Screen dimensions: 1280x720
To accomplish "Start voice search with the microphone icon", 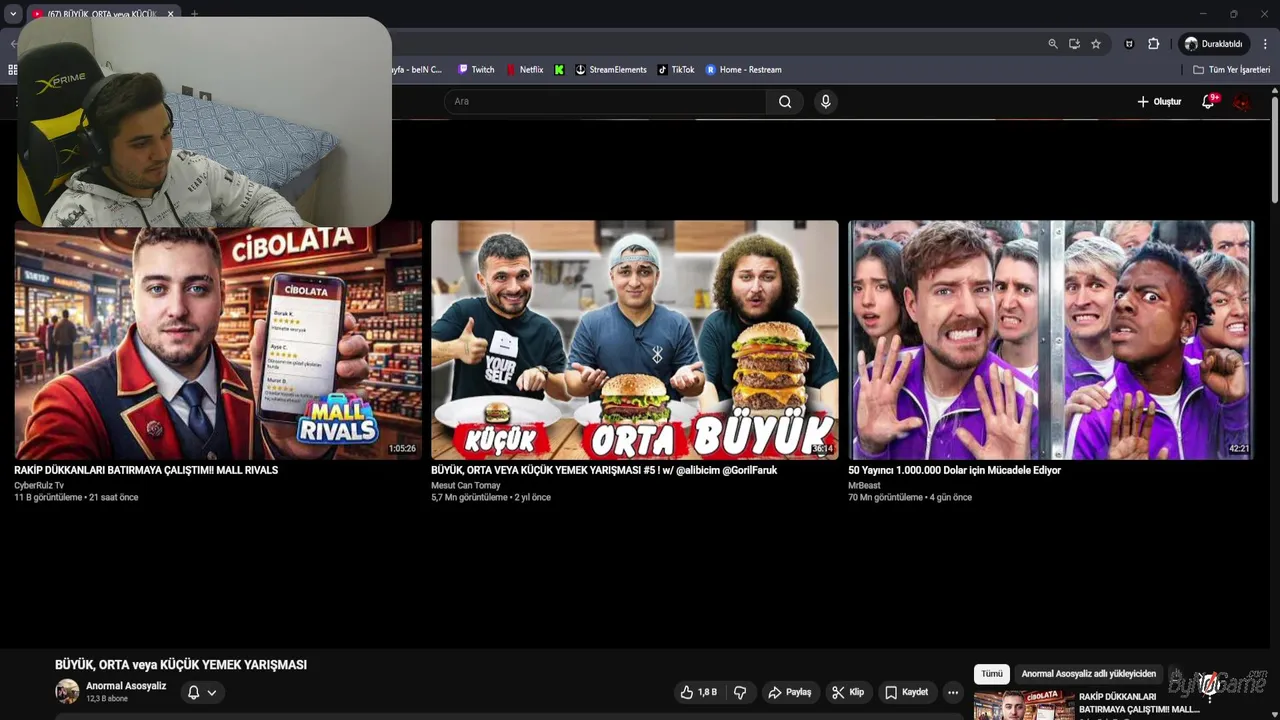I will pyautogui.click(x=825, y=101).
